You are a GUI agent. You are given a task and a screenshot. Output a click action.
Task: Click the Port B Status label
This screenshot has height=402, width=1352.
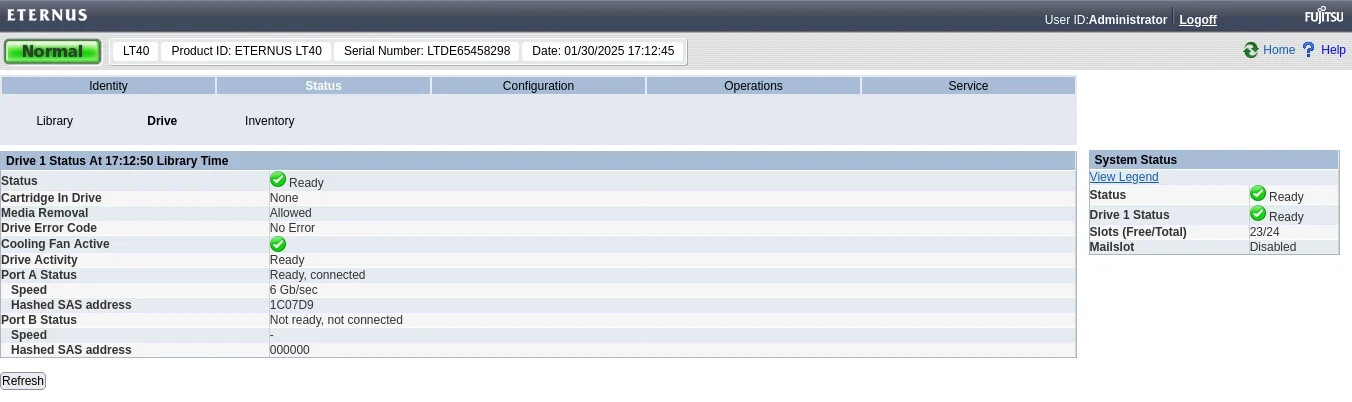tap(39, 320)
